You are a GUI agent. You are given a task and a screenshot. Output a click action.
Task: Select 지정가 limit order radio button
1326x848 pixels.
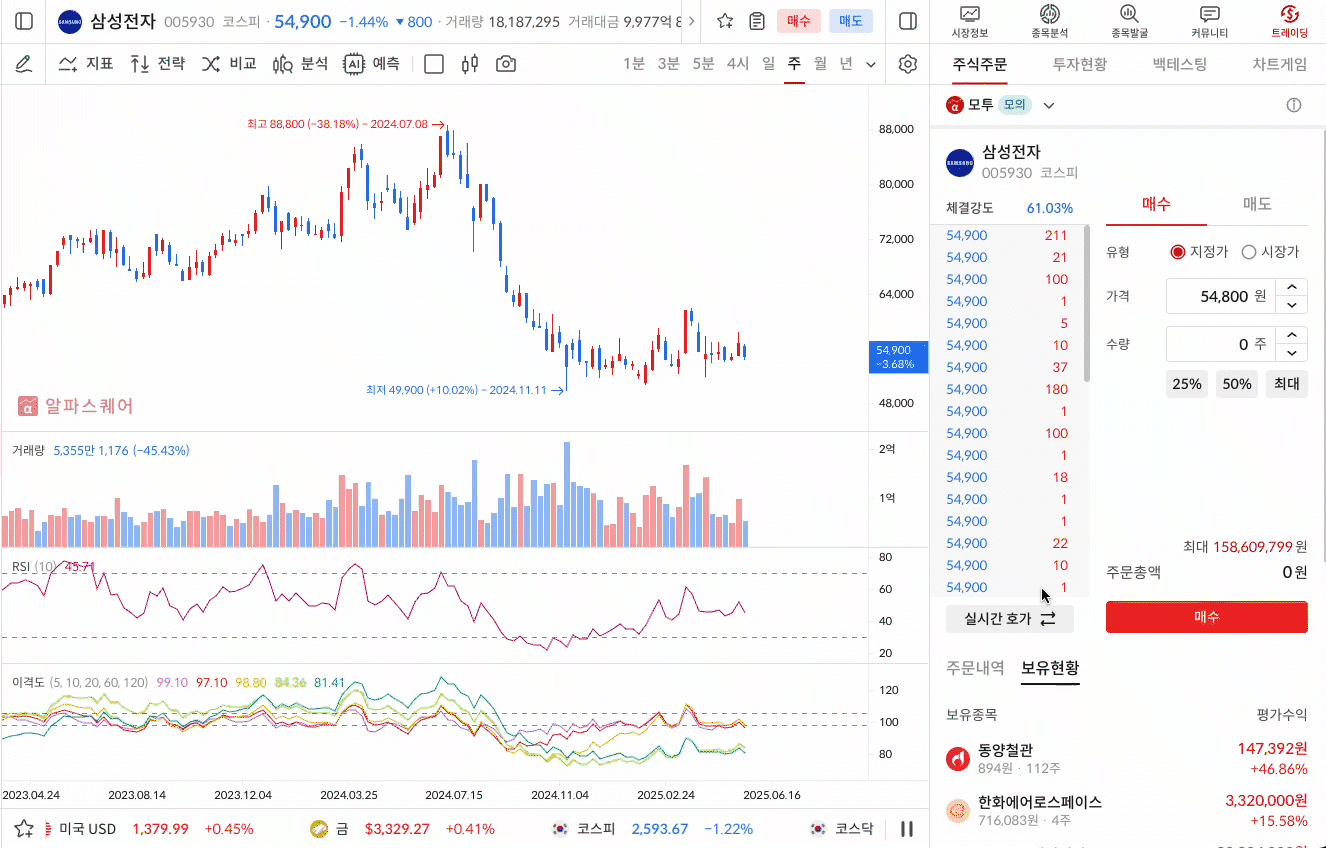click(1178, 252)
